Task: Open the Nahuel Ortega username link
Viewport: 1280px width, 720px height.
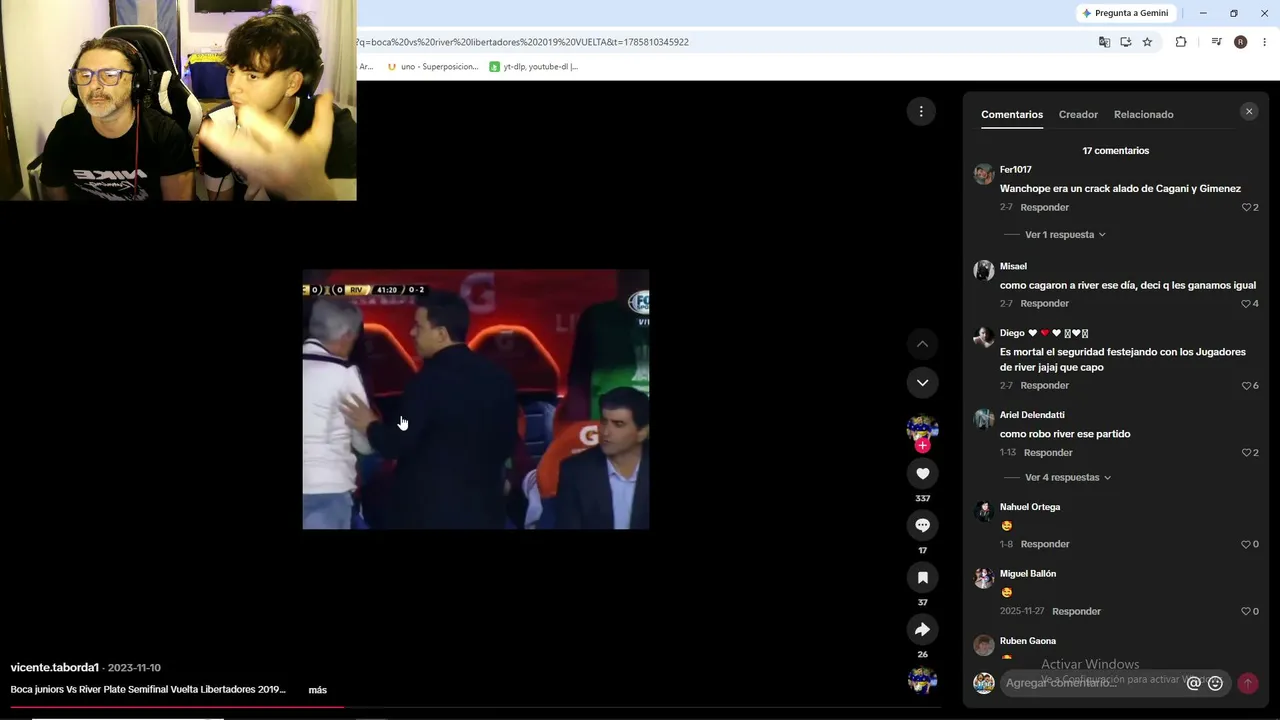Action: (x=1030, y=506)
